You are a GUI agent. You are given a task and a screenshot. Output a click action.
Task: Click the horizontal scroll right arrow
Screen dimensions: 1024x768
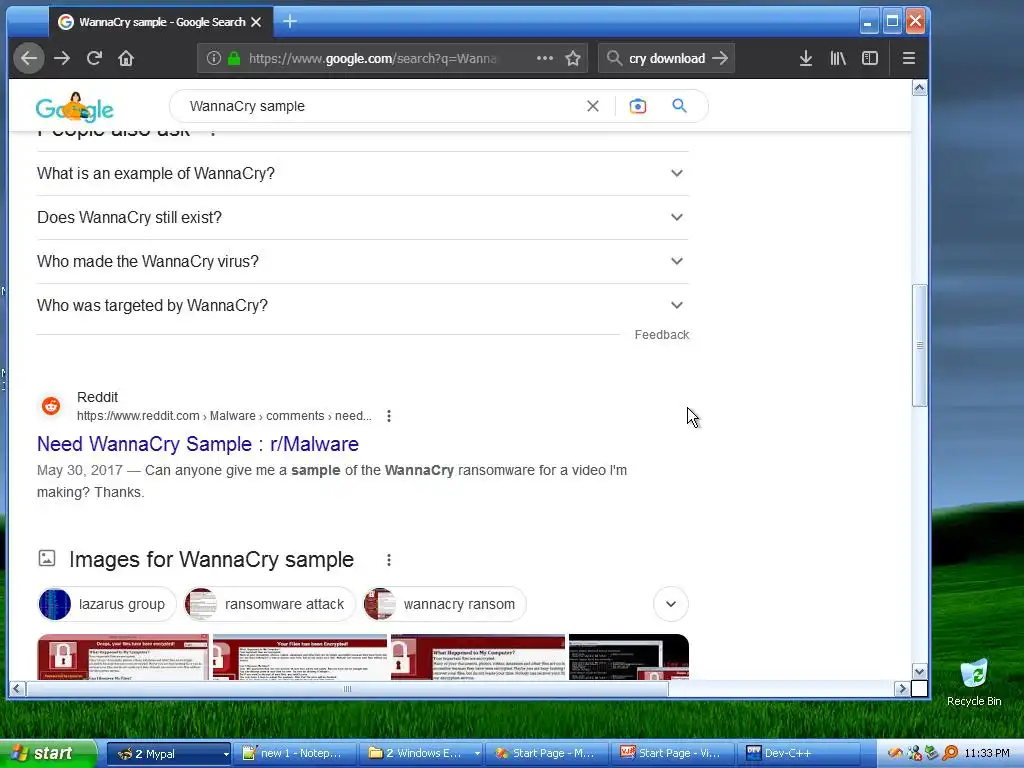903,688
